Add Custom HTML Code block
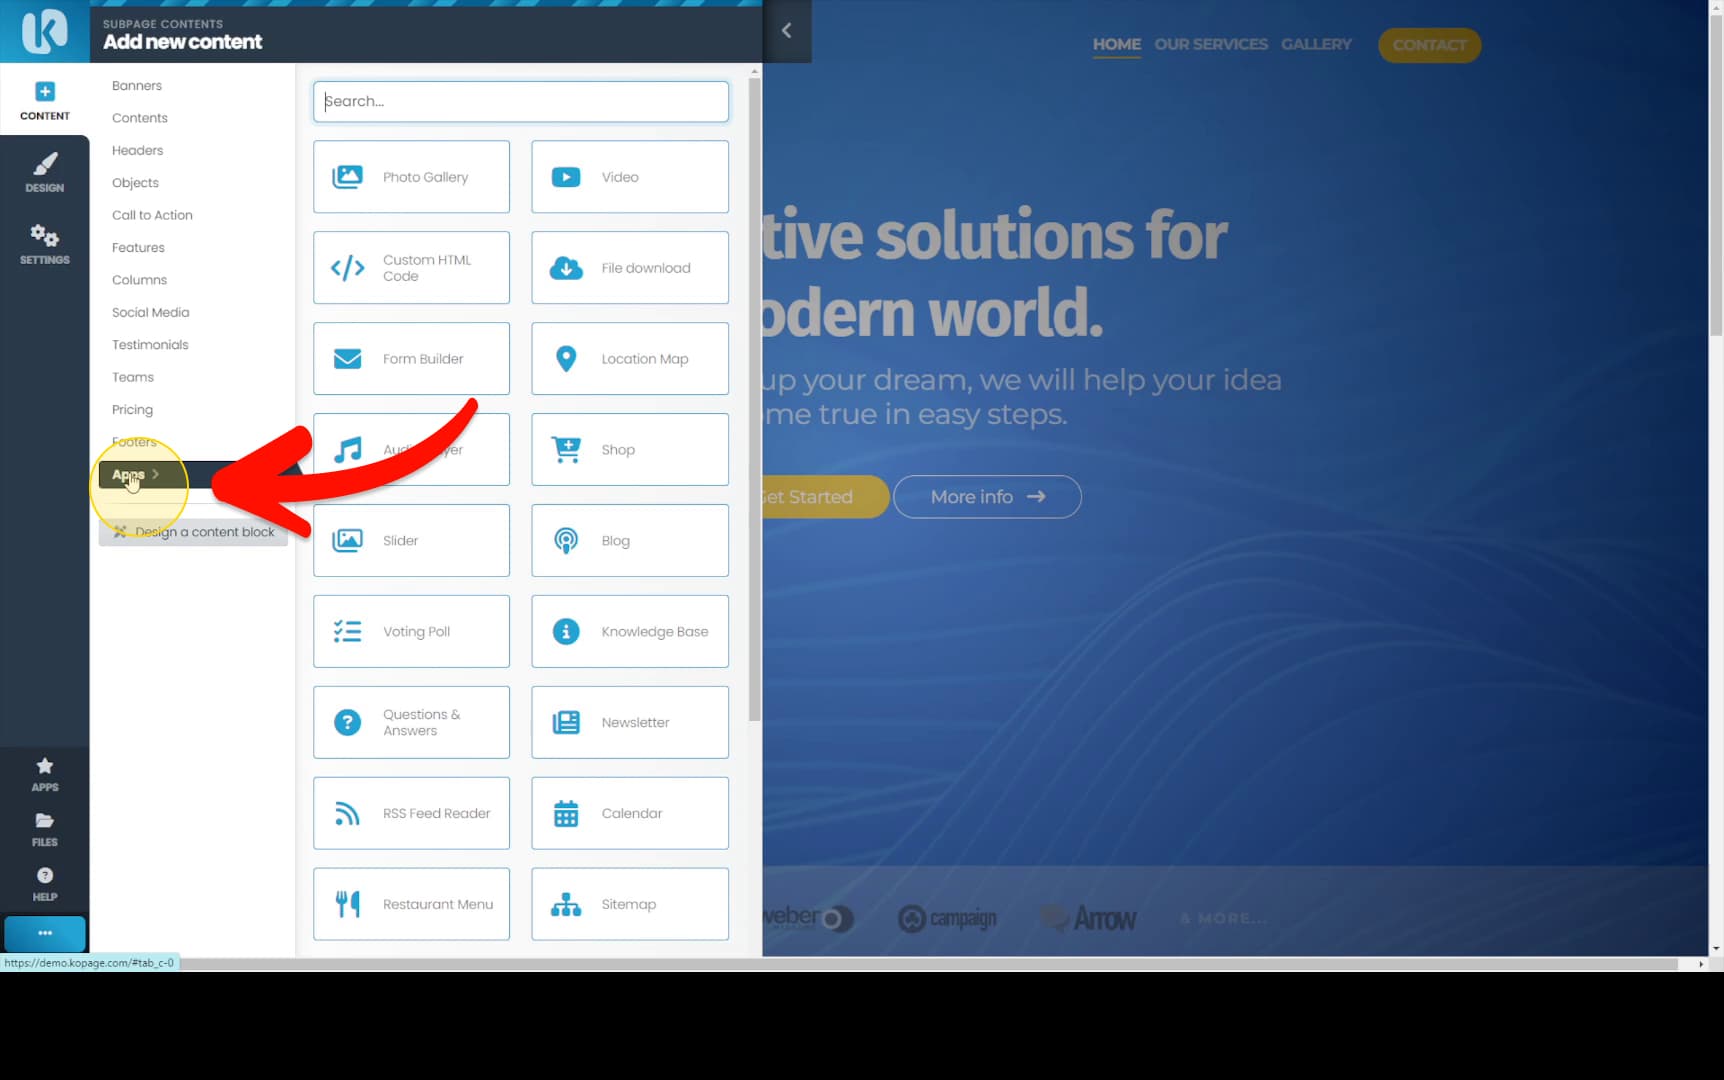 411,268
